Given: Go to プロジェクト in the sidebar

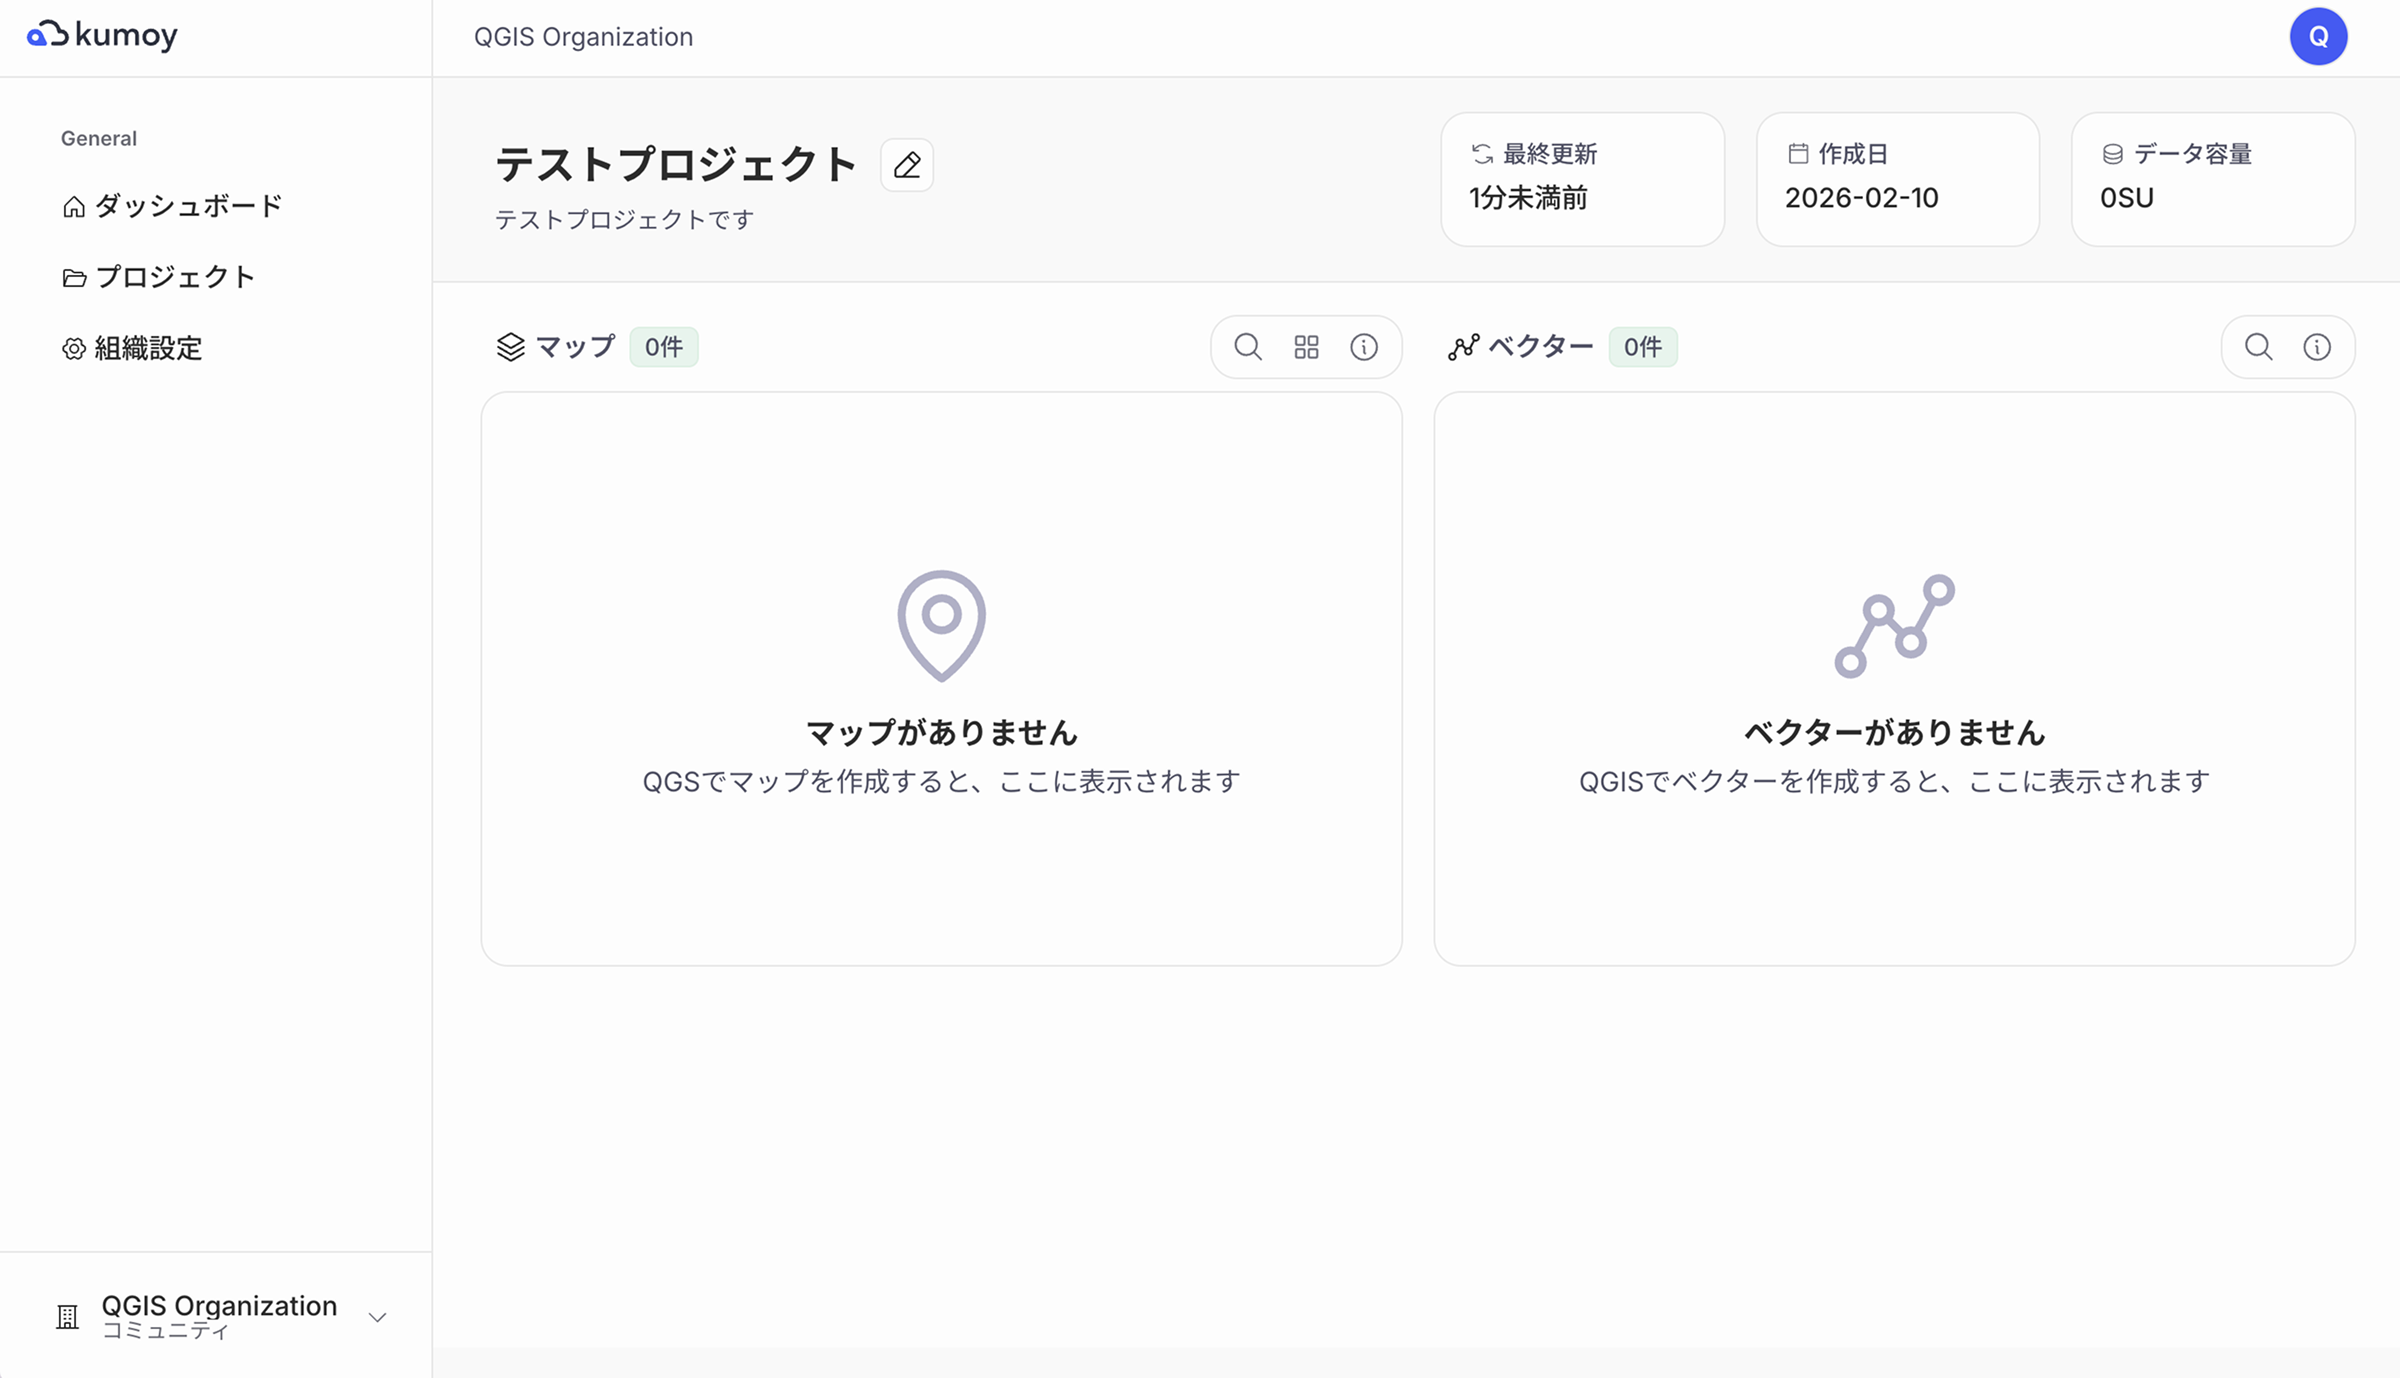Looking at the screenshot, I should pos(159,277).
